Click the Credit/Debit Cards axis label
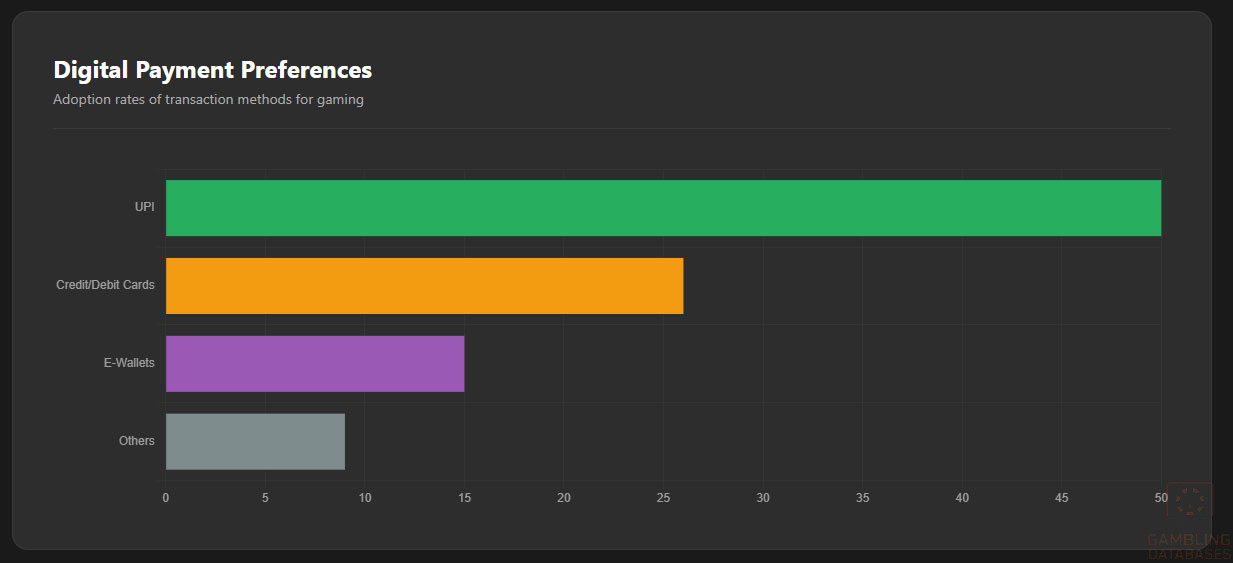Screen dimensions: 1233x563 [x=105, y=285]
